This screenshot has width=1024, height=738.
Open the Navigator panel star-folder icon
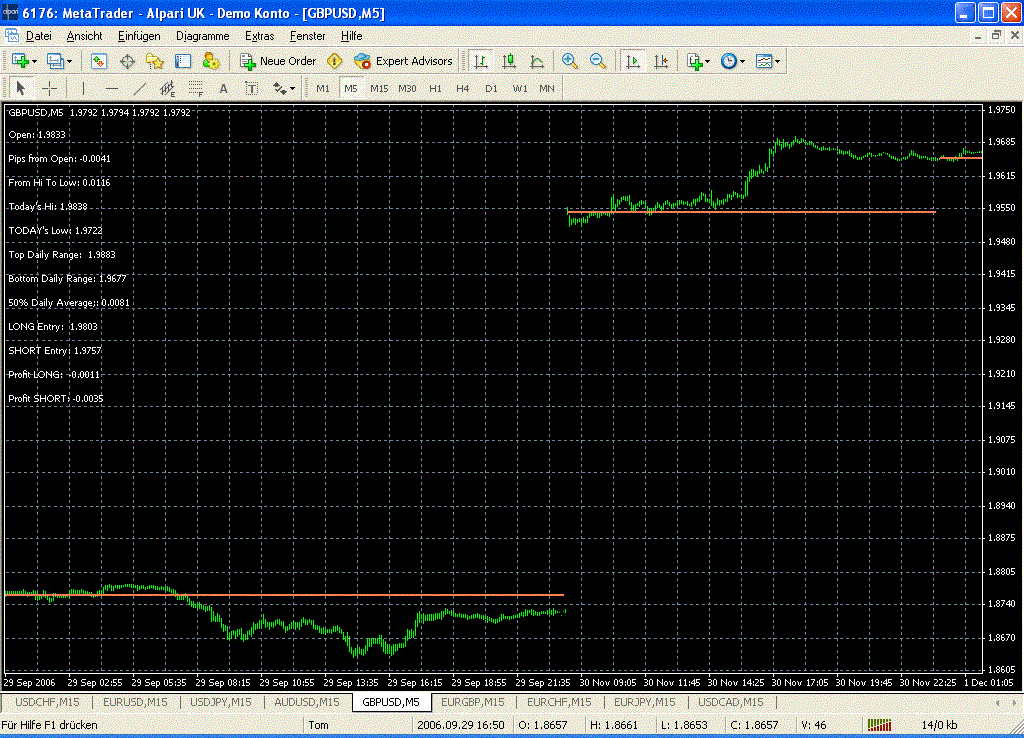155,61
